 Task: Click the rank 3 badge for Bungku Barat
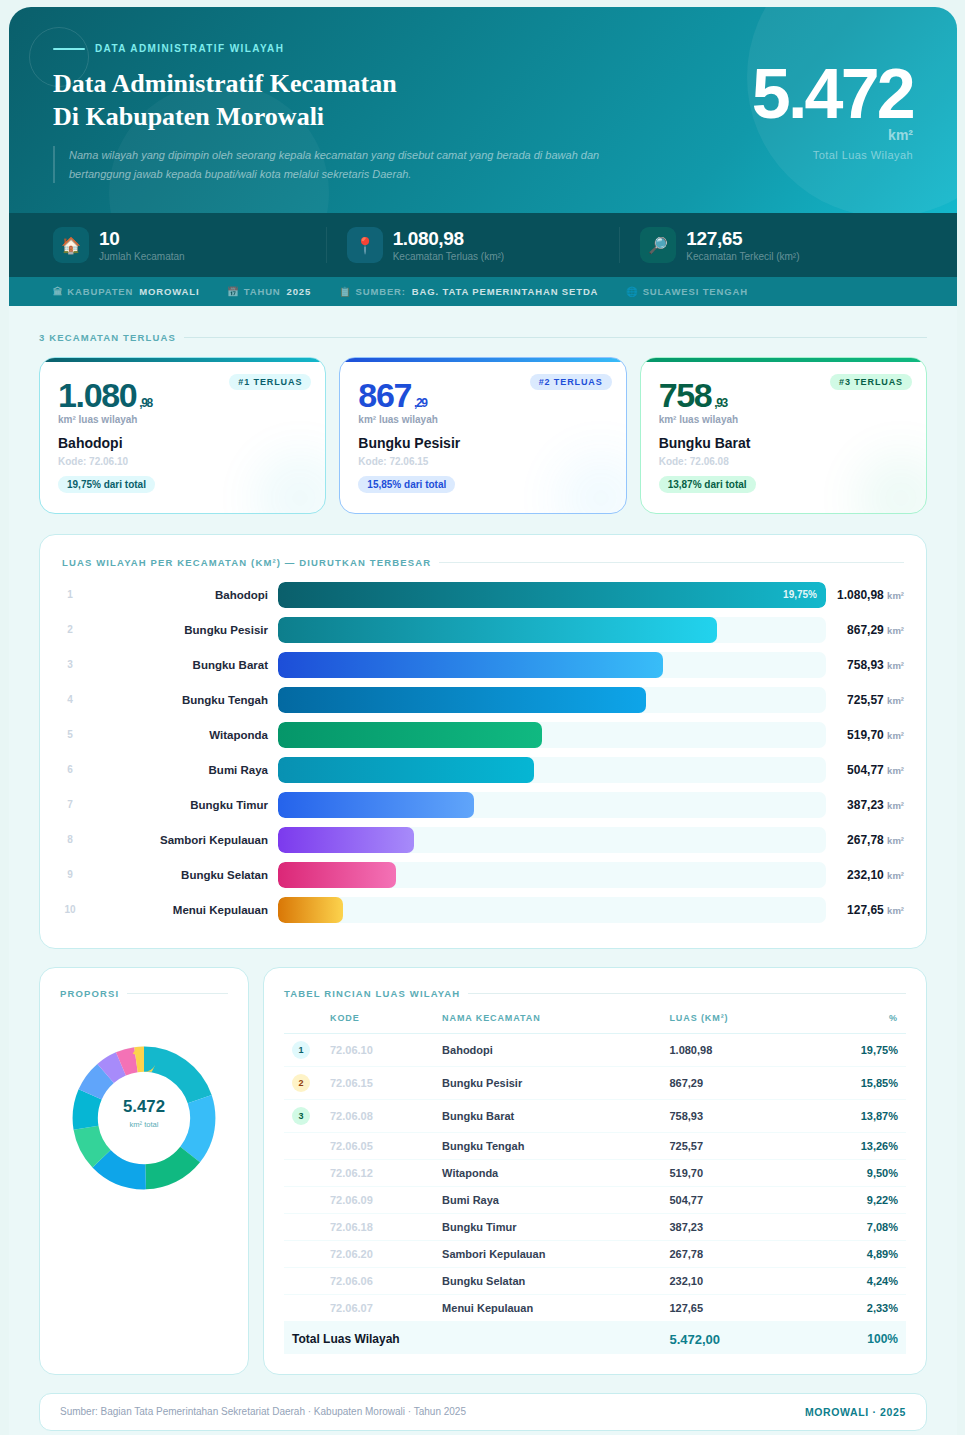pyautogui.click(x=301, y=1116)
